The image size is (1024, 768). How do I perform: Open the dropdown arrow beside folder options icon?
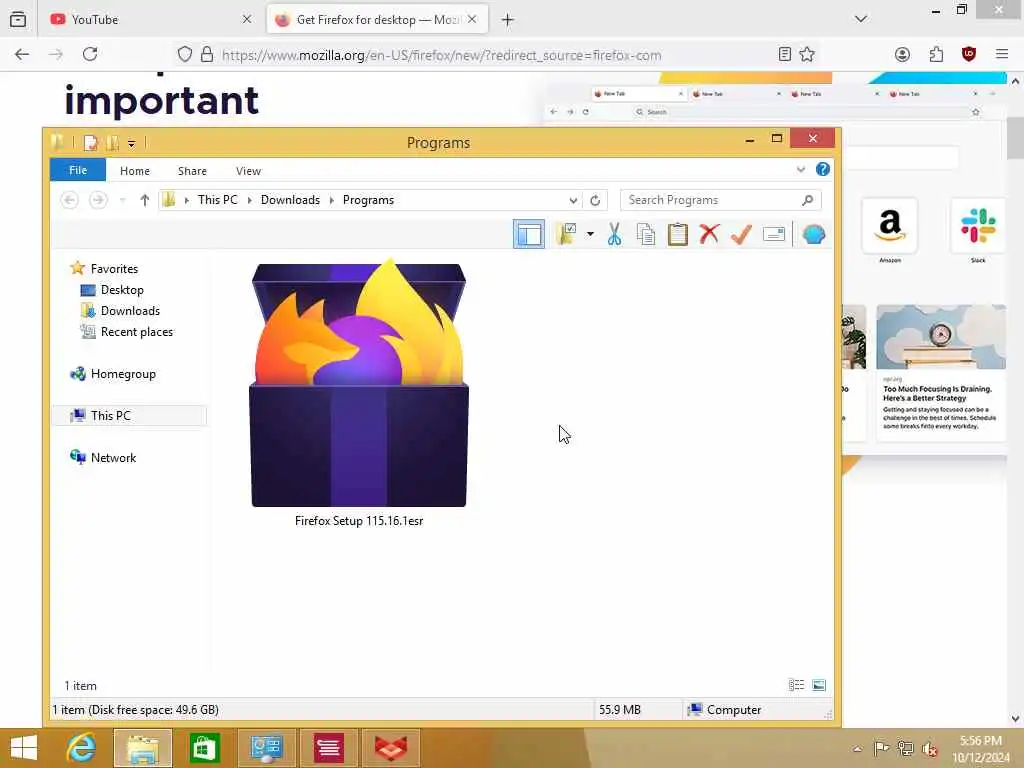(590, 234)
